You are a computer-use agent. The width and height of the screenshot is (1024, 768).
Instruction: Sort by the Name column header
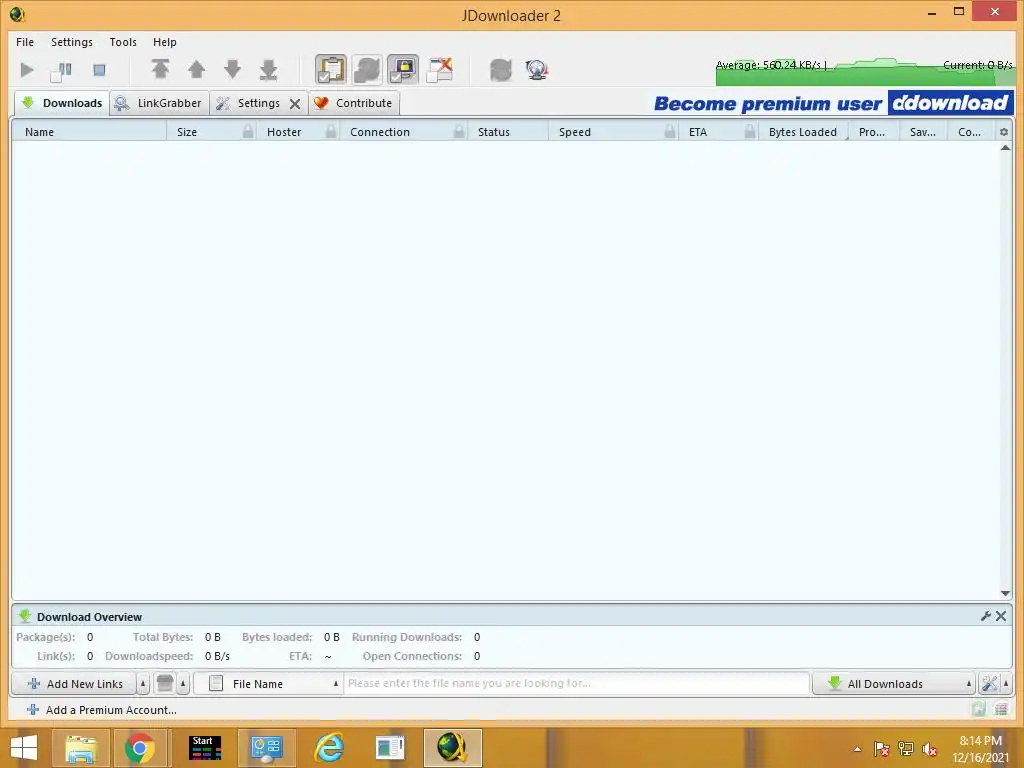[x=89, y=132]
